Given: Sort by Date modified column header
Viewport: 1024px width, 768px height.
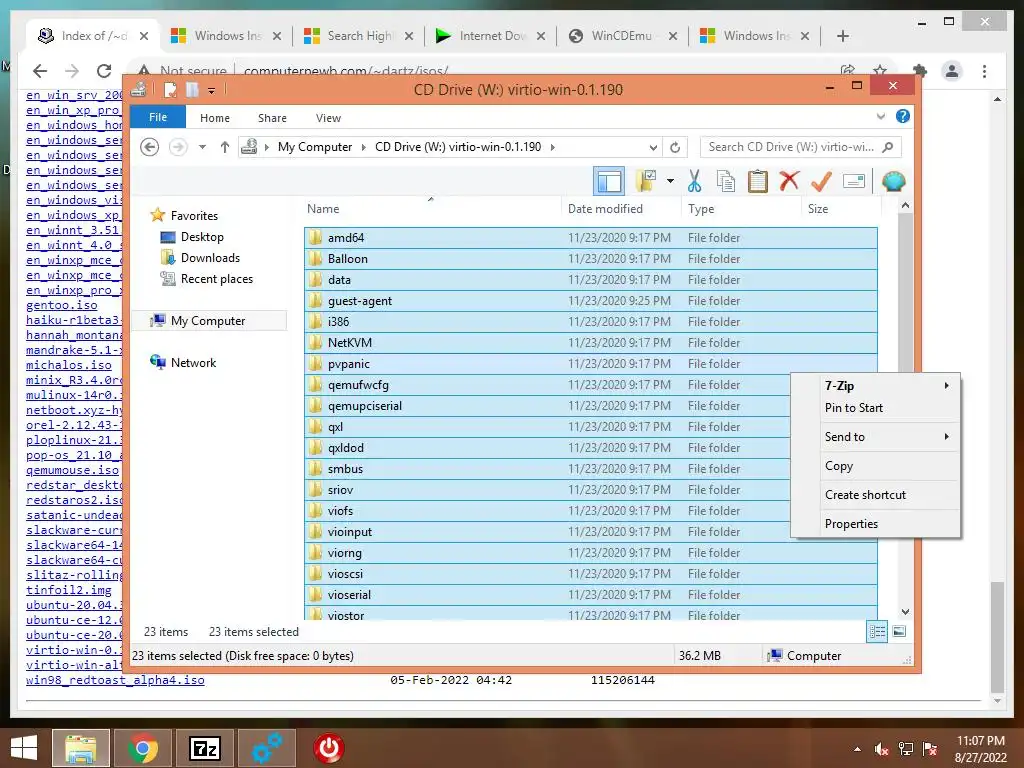Looking at the screenshot, I should [x=621, y=209].
